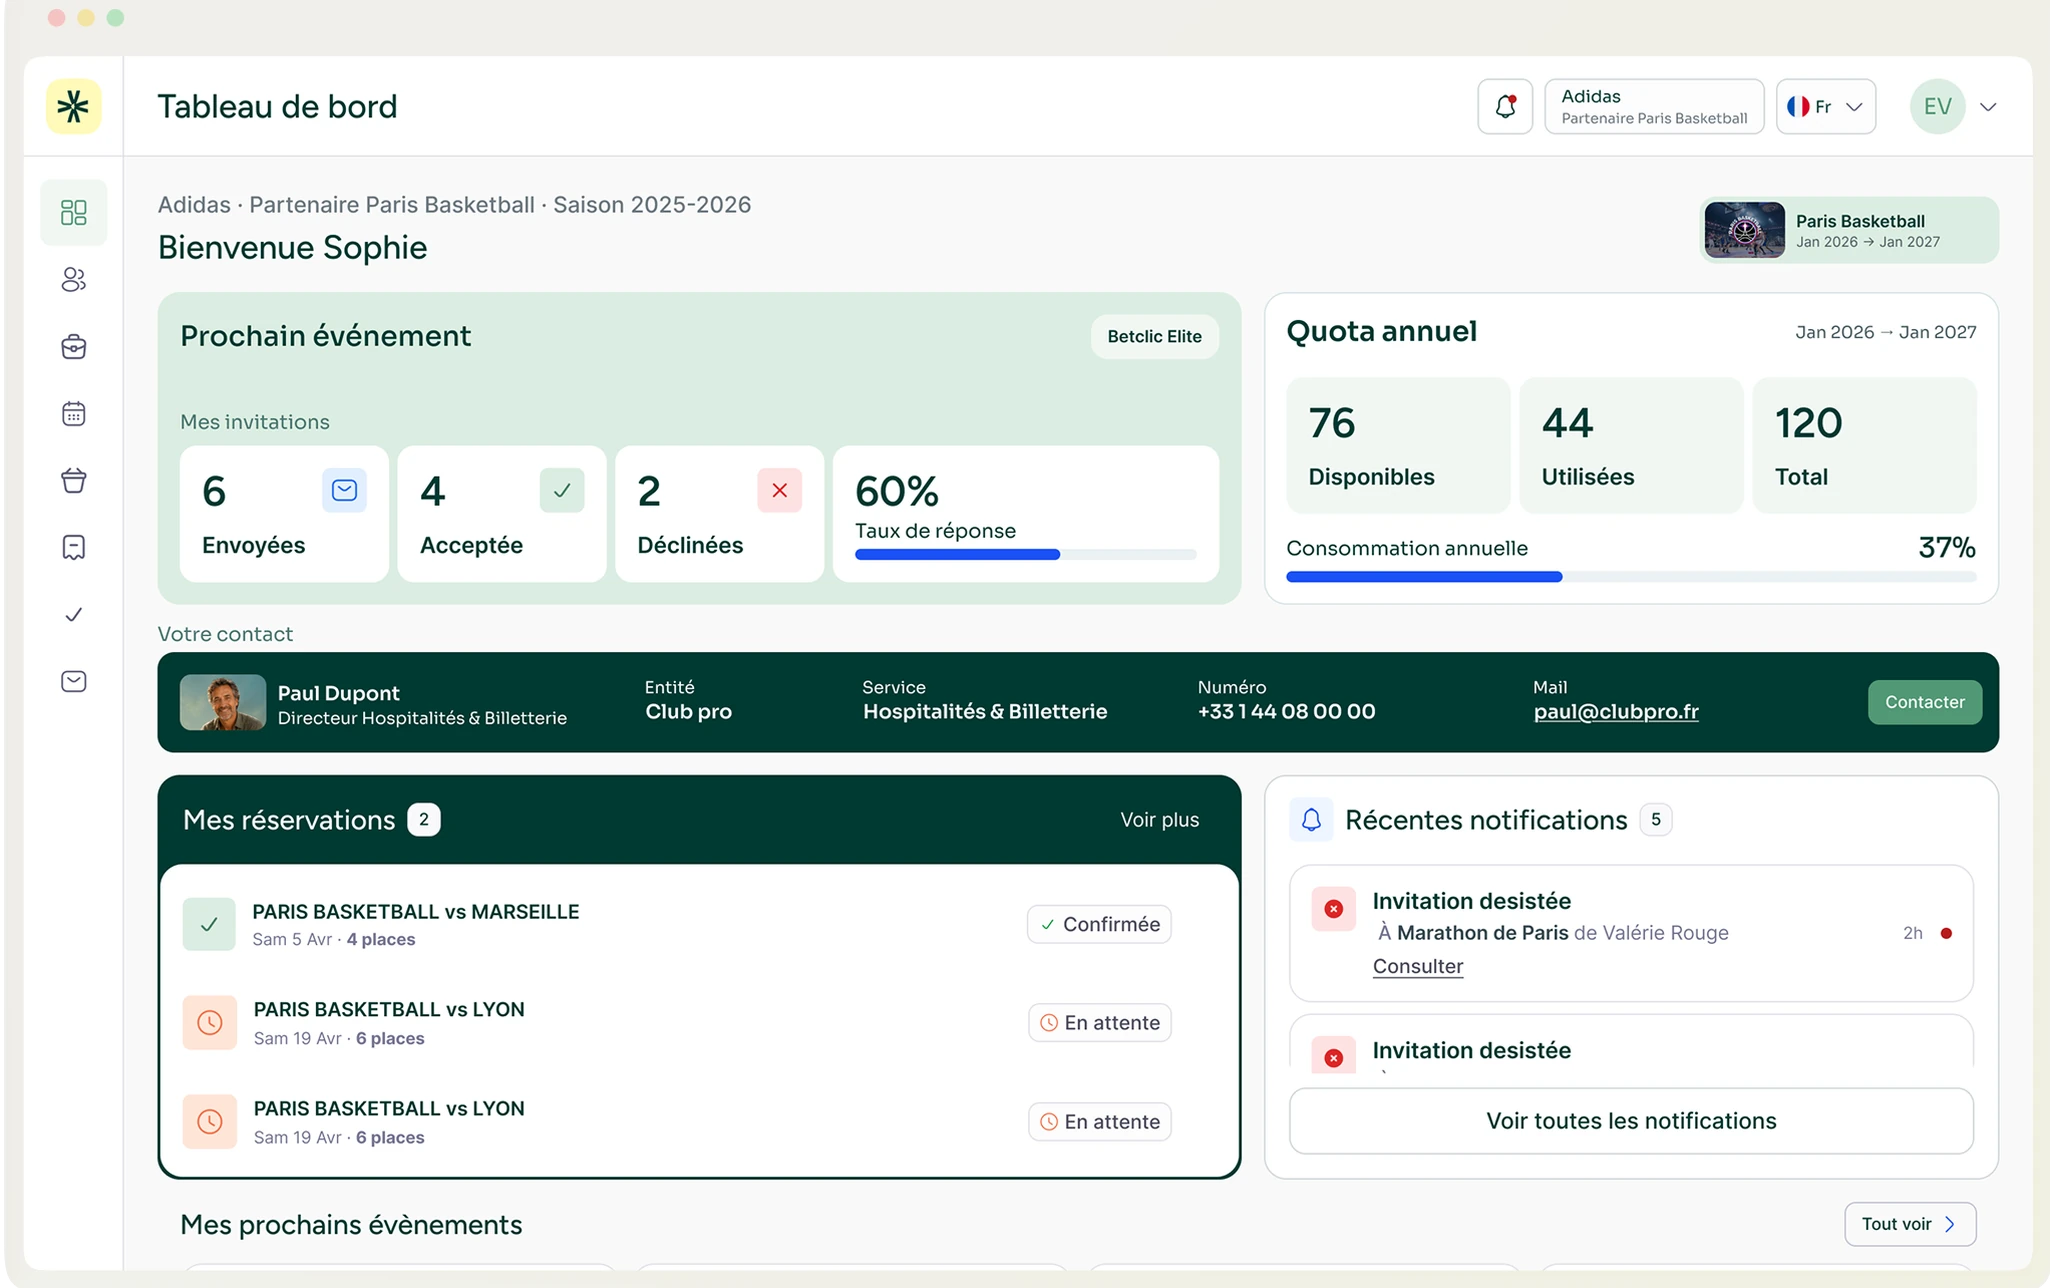The image size is (2050, 1288).
Task: Click the 76 Disponibles quota card
Action: tap(1398, 445)
